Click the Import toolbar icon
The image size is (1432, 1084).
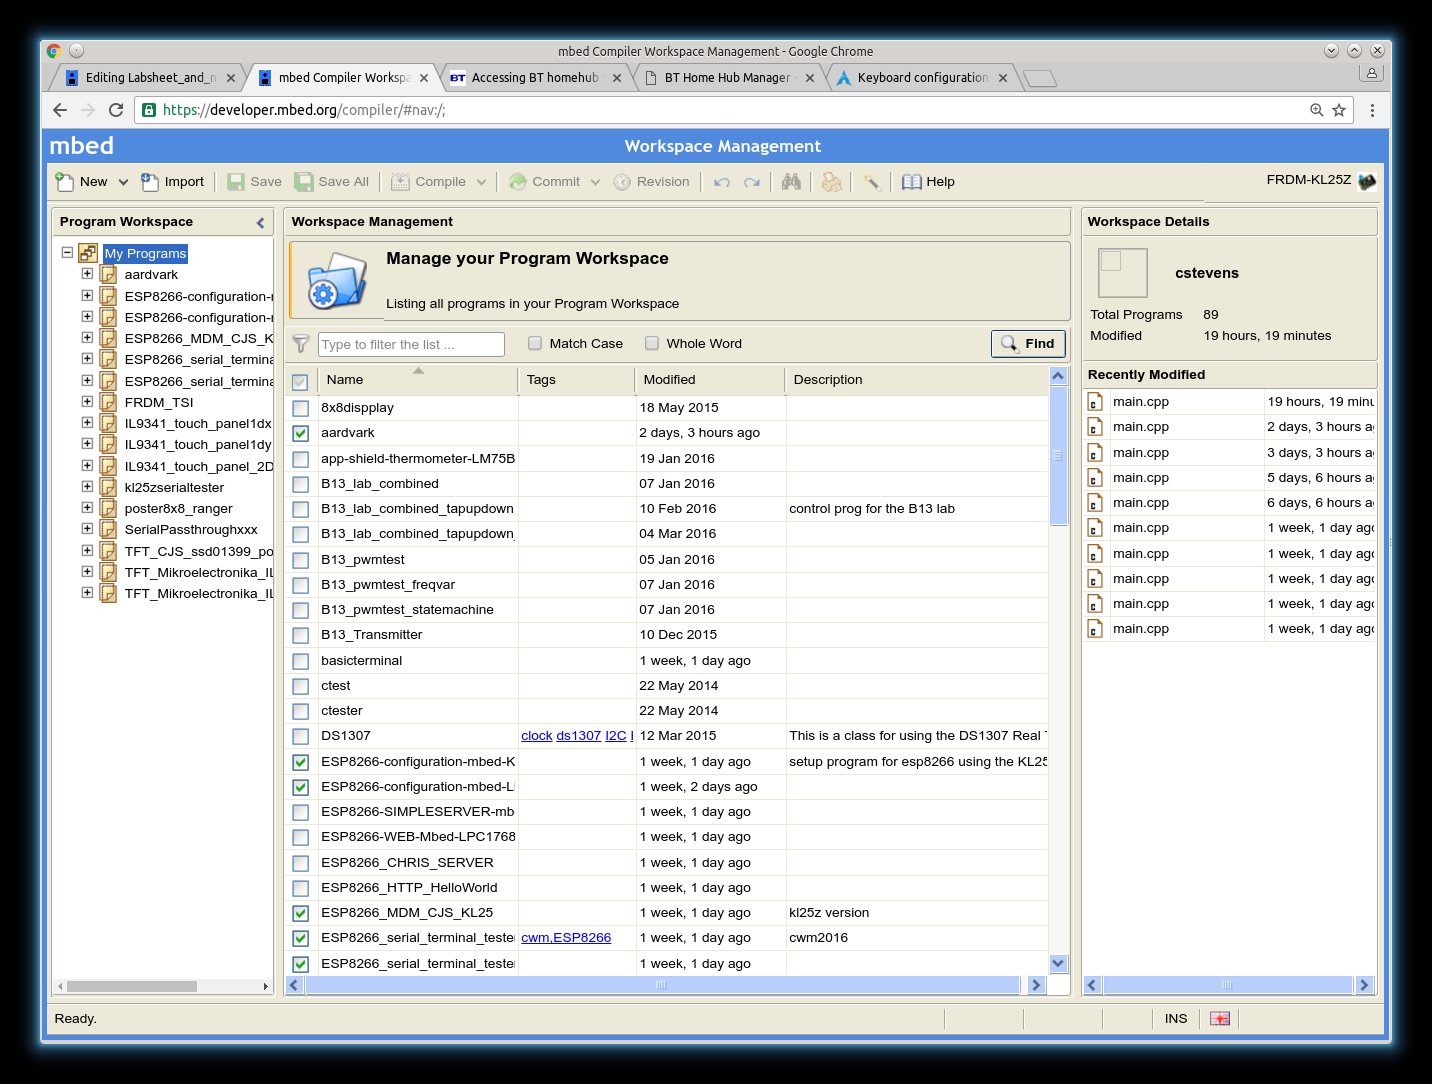150,182
